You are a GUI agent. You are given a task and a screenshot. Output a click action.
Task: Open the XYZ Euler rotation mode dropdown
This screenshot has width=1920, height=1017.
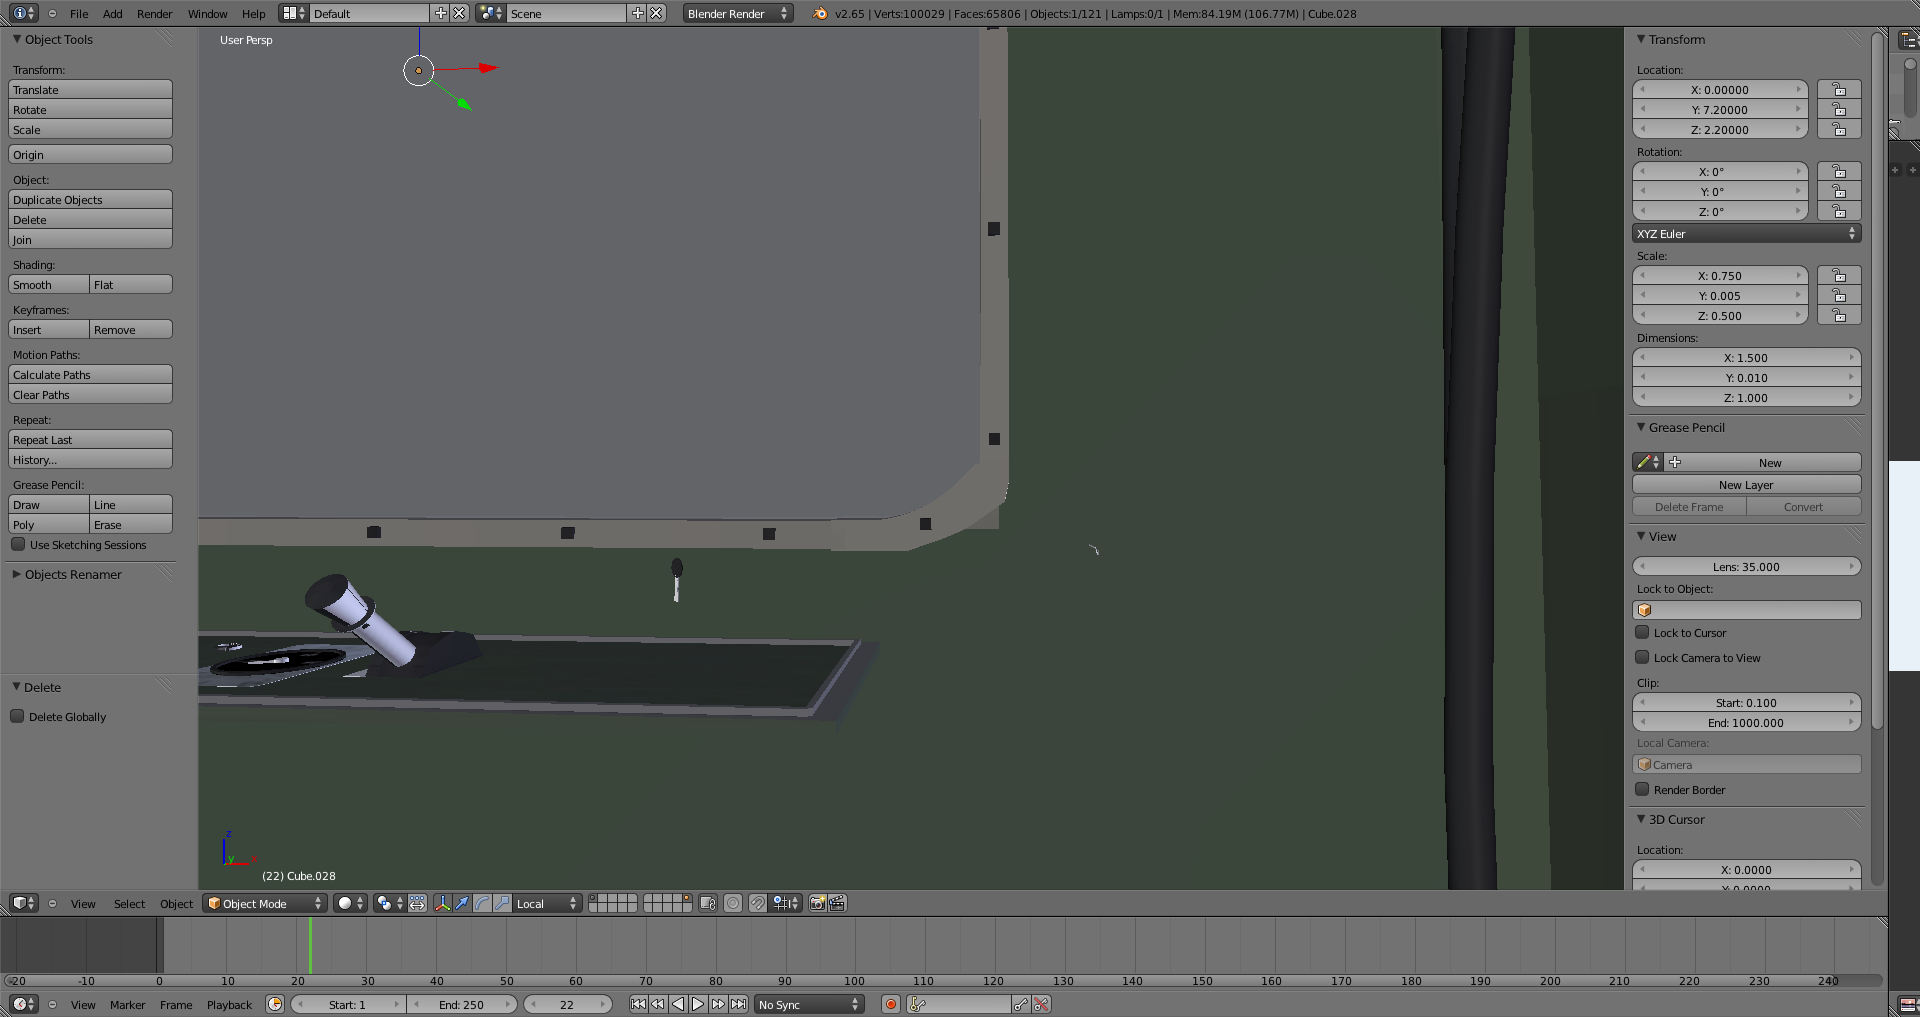[1746, 234]
